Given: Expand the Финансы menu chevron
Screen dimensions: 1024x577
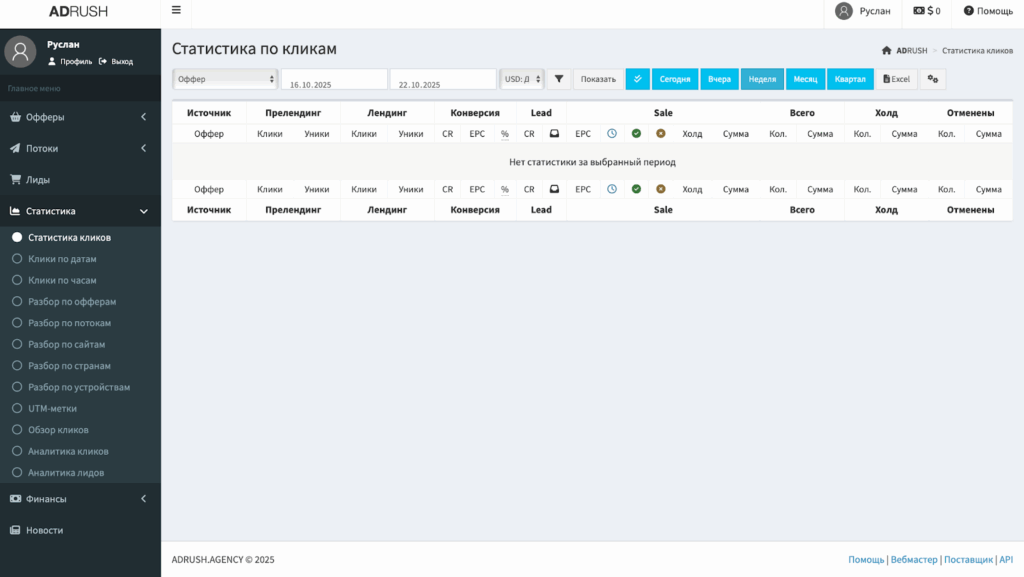Looking at the screenshot, I should [144, 499].
